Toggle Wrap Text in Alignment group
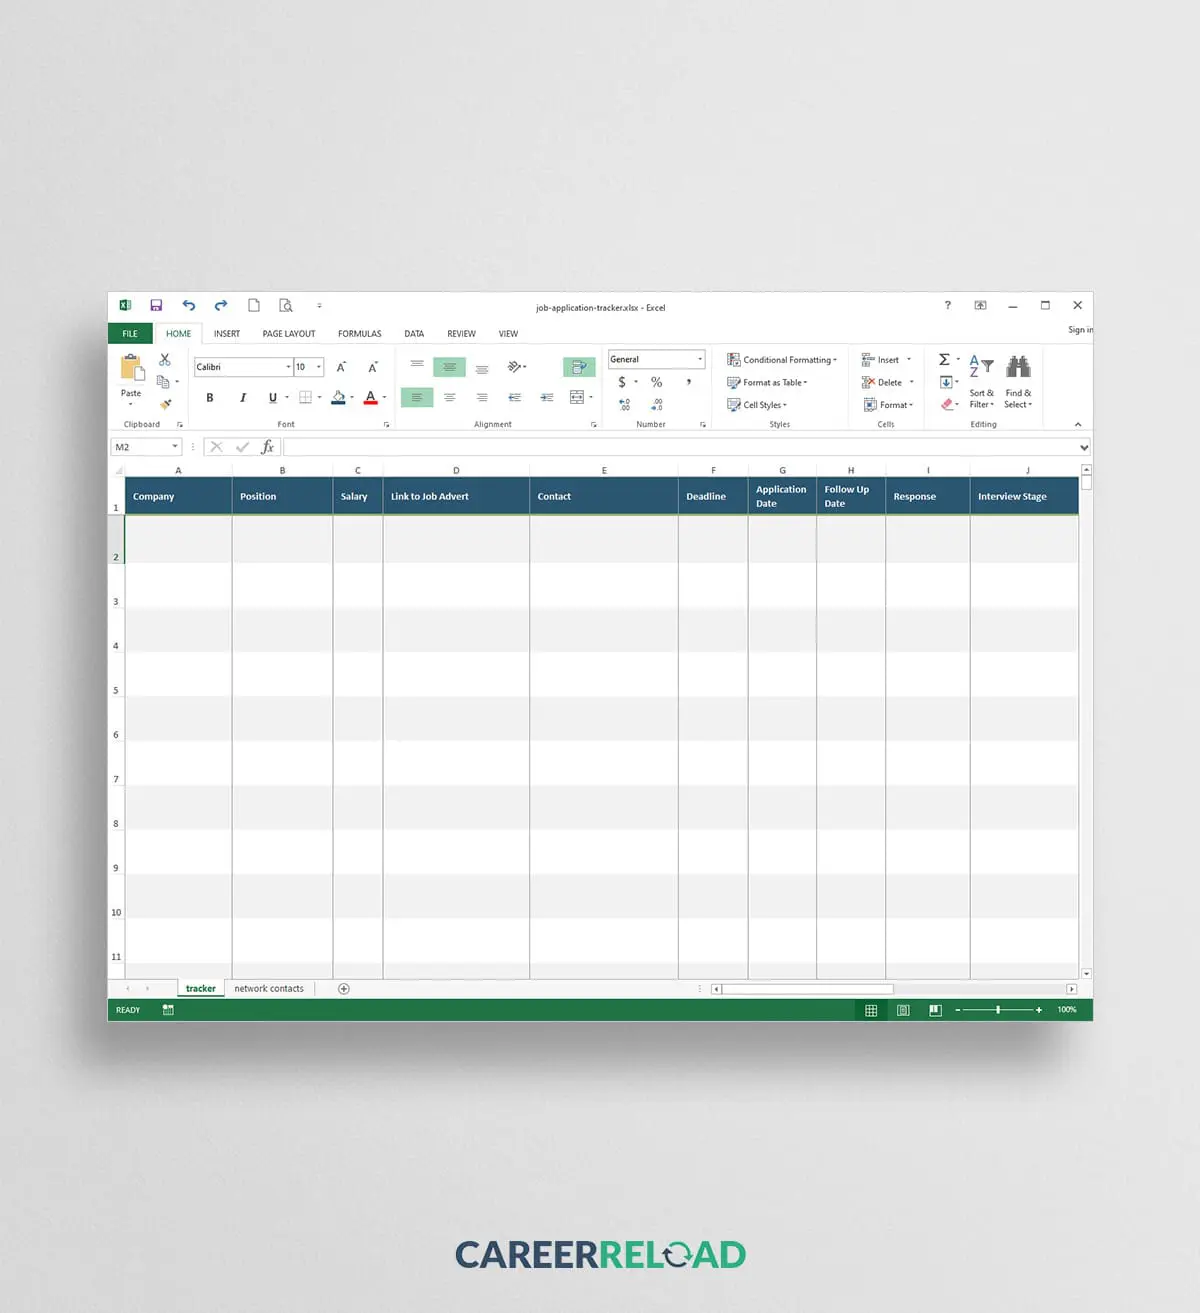 578,367
